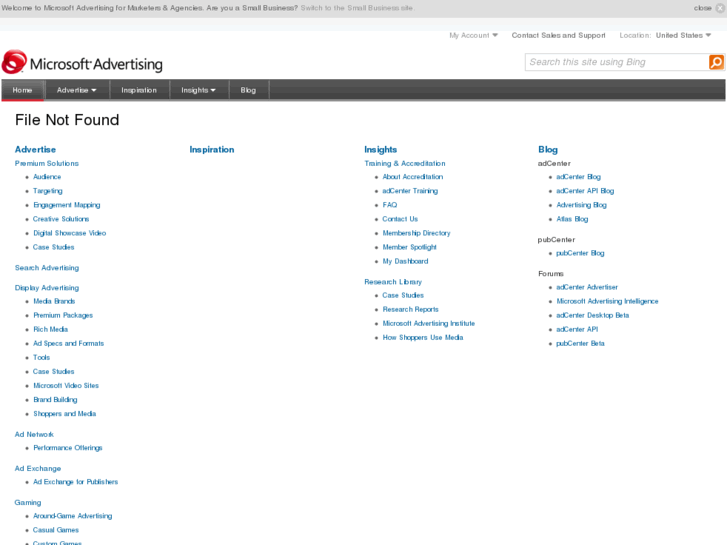
Task: Visit Engagement Mapping link
Action: pos(67,205)
